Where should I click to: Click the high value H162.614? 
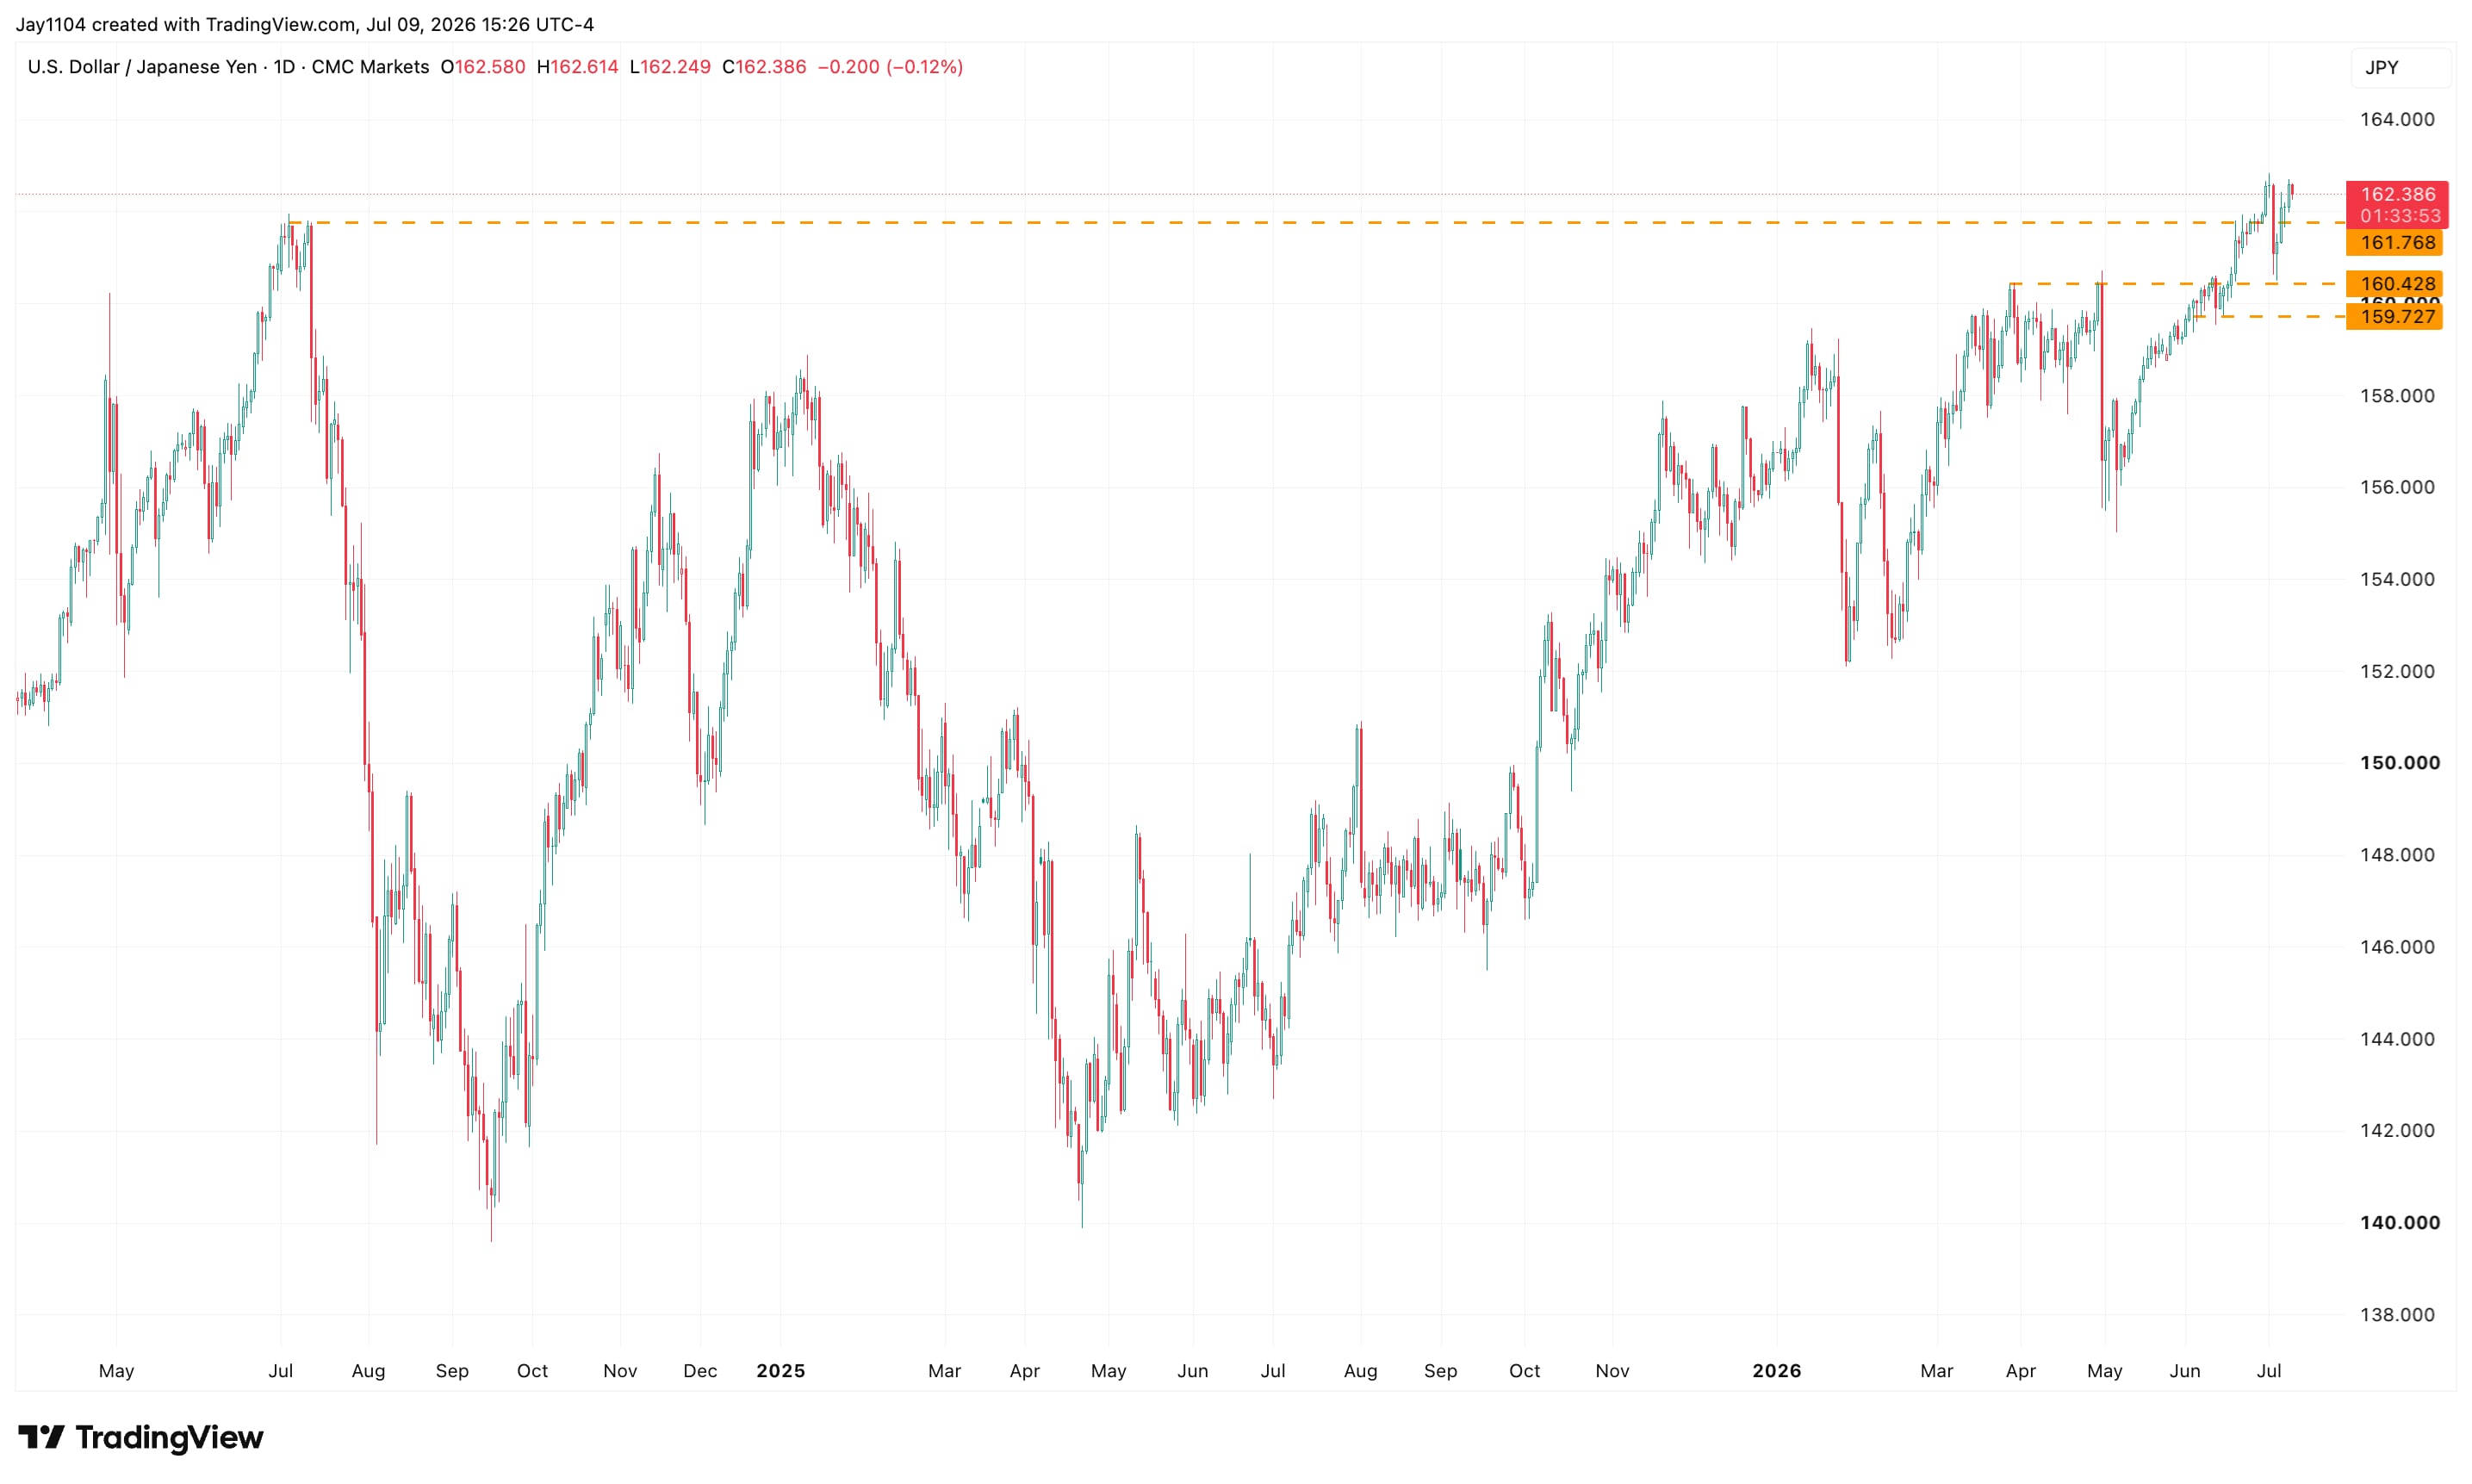577,67
